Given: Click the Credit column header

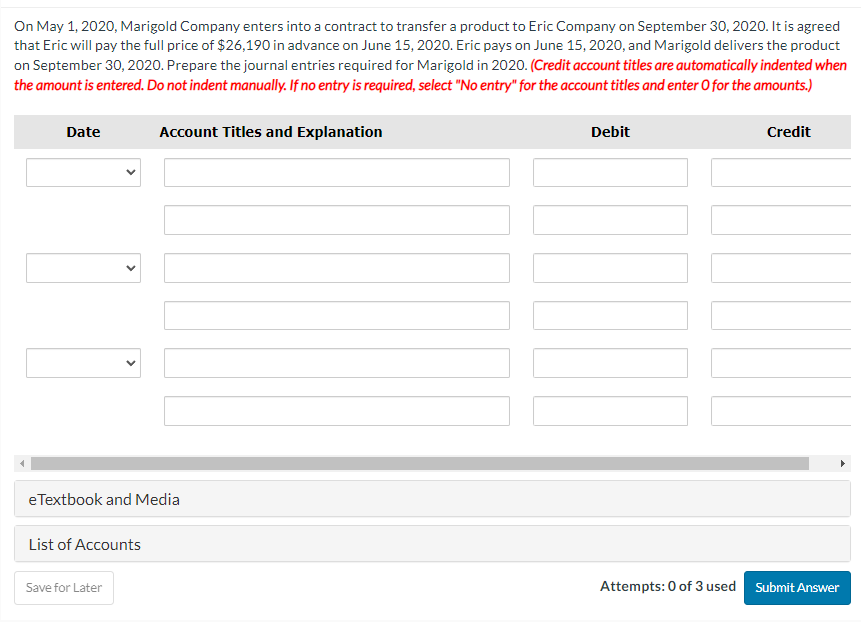Looking at the screenshot, I should click(789, 132).
